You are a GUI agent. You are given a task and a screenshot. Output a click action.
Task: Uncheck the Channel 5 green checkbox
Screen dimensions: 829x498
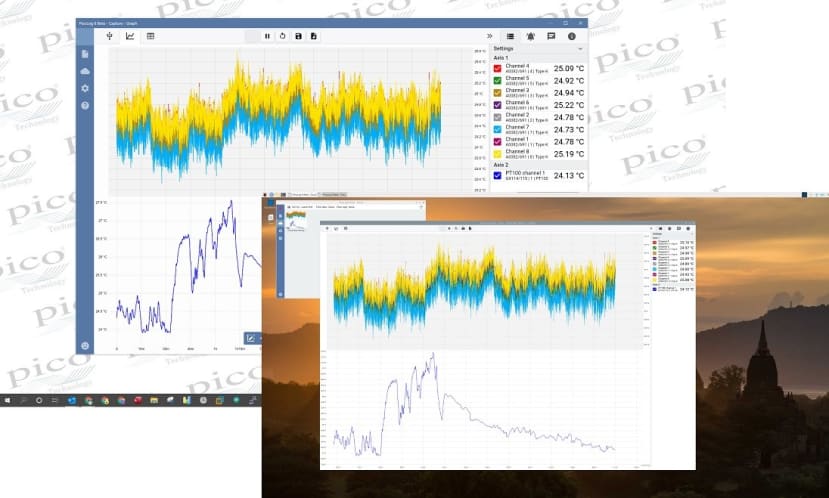(498, 81)
